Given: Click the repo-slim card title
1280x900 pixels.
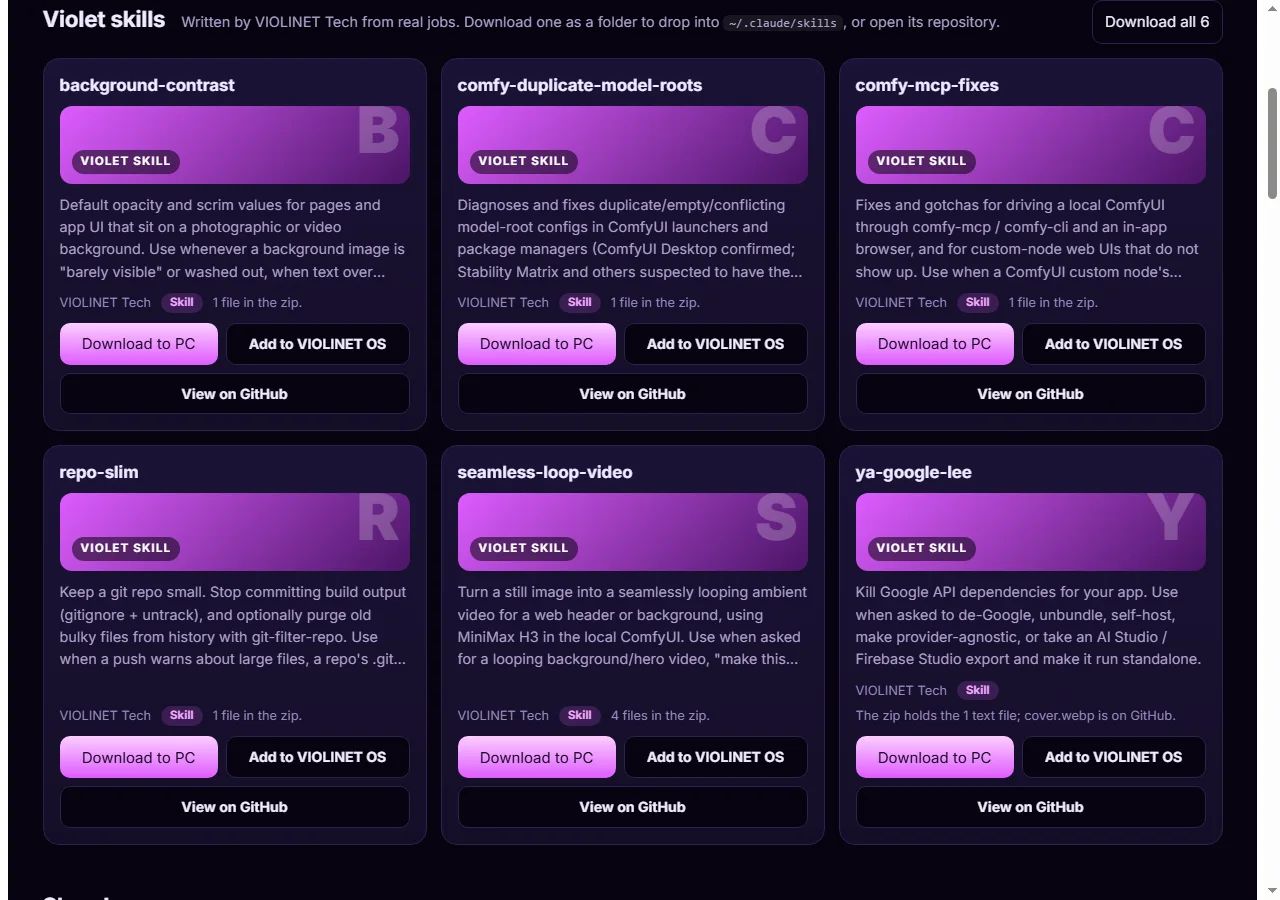Looking at the screenshot, I should pos(99,472).
